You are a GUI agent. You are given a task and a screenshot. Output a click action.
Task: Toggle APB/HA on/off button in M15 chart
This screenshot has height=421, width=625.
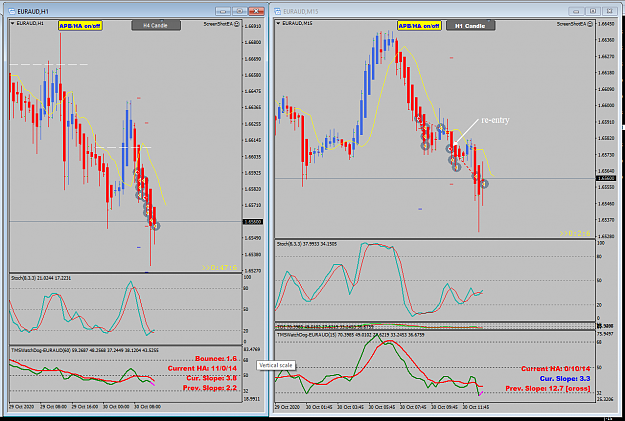click(419, 26)
